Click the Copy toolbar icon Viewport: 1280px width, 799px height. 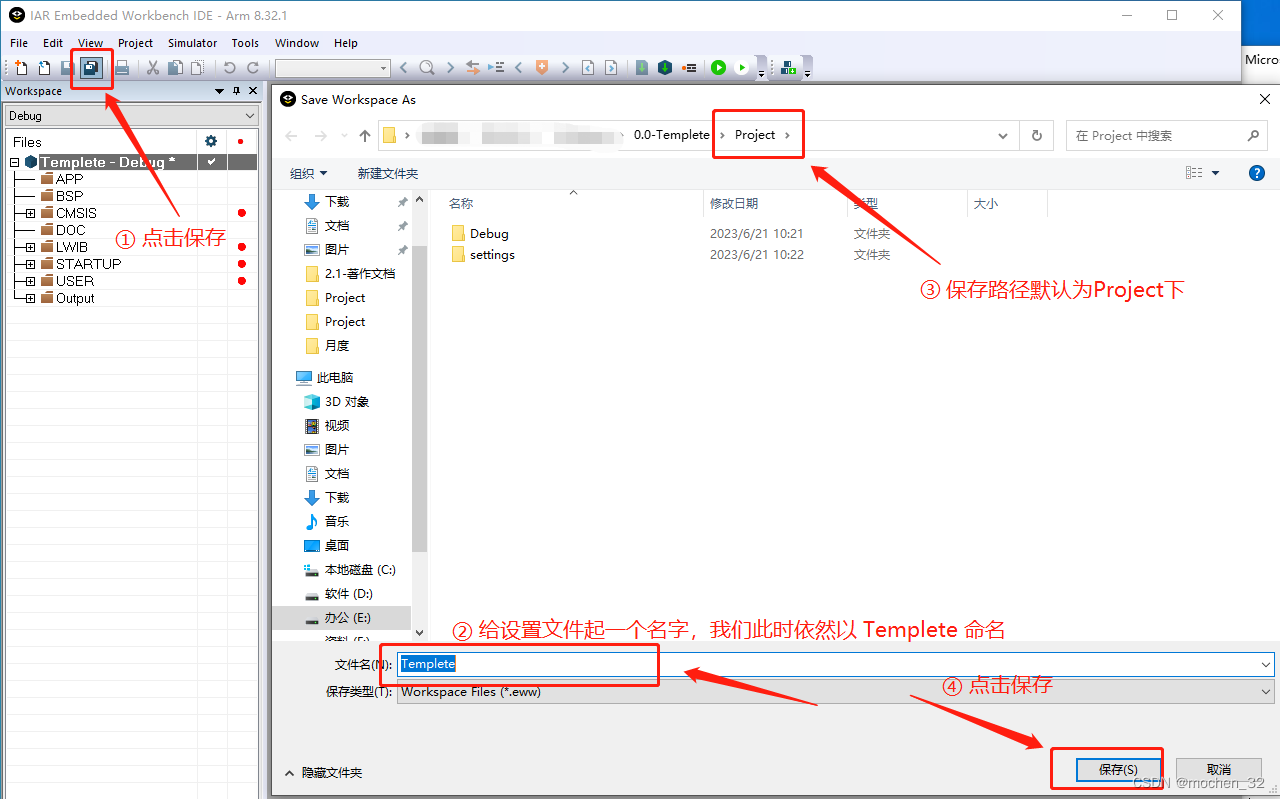[x=175, y=68]
